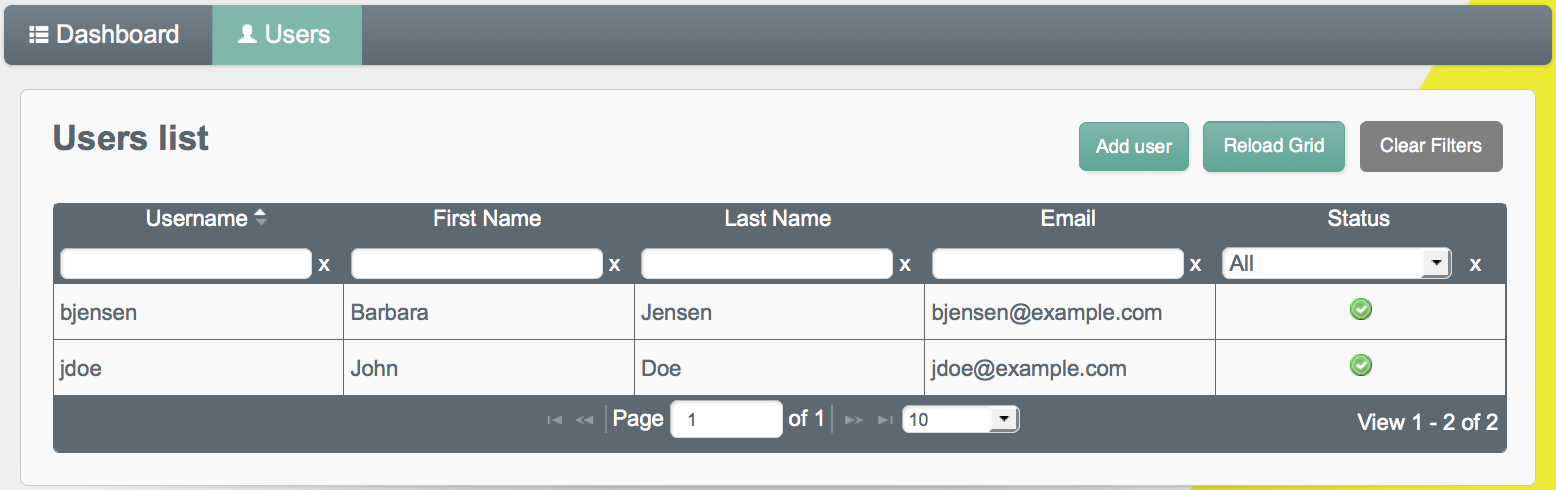This screenshot has width=1556, height=490.
Task: Click the Add user button
Action: (x=1134, y=146)
